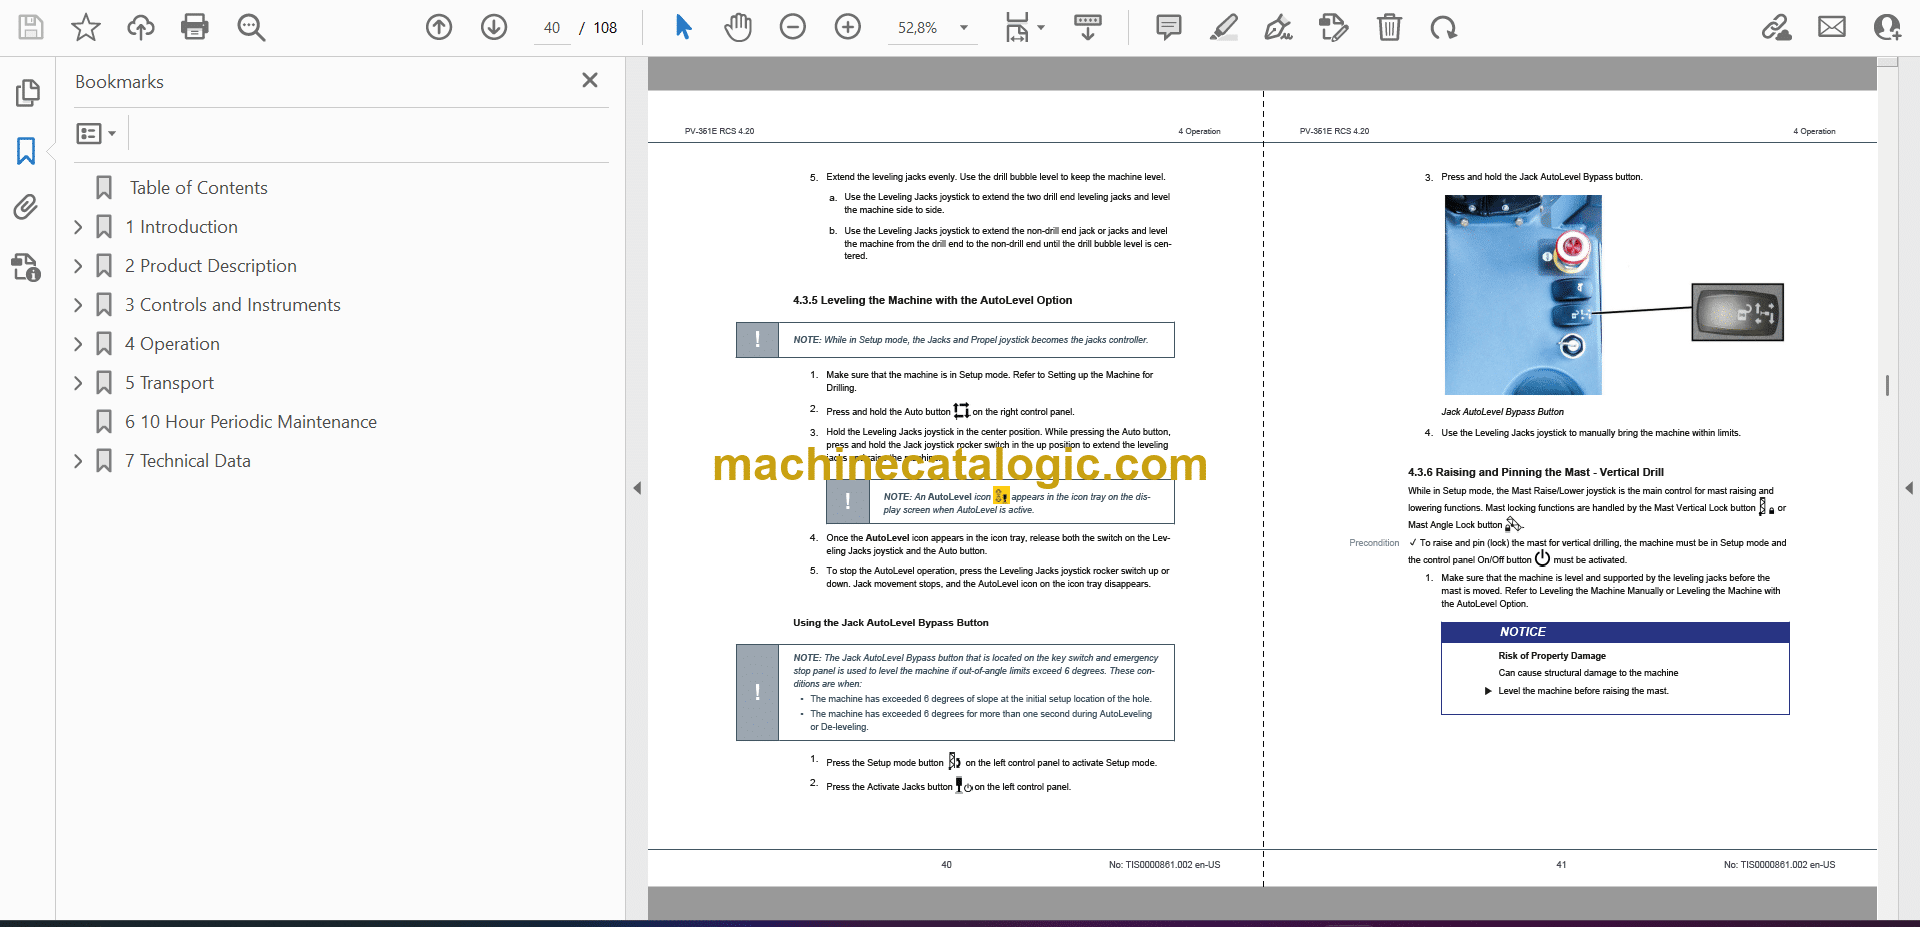Choose the arrow selection tool
This screenshot has width=1920, height=927.
click(683, 27)
